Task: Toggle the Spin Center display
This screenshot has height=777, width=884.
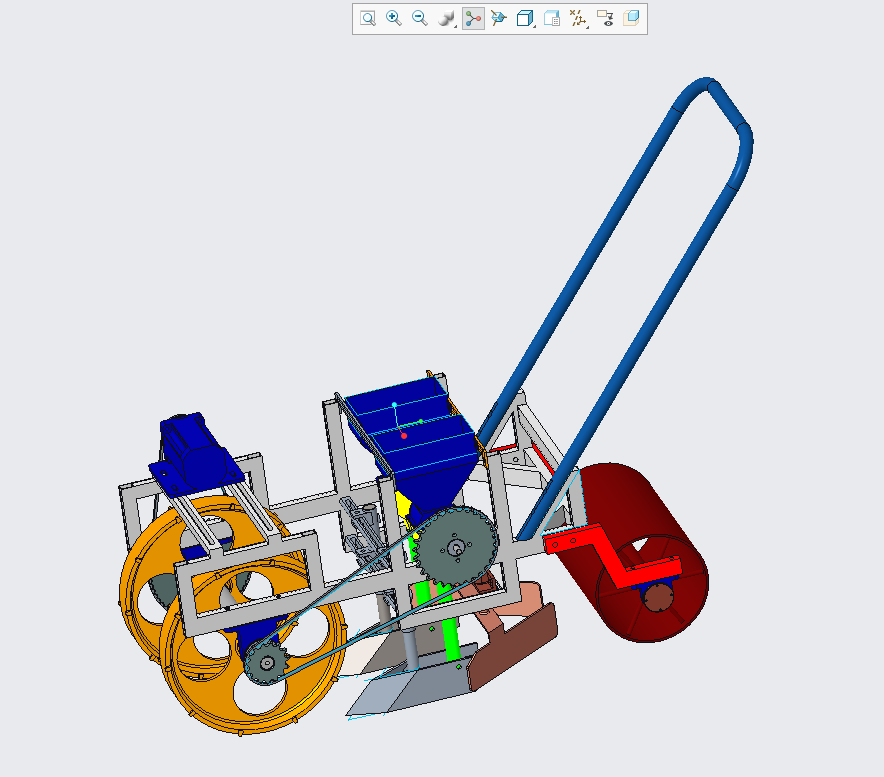Action: (x=473, y=18)
